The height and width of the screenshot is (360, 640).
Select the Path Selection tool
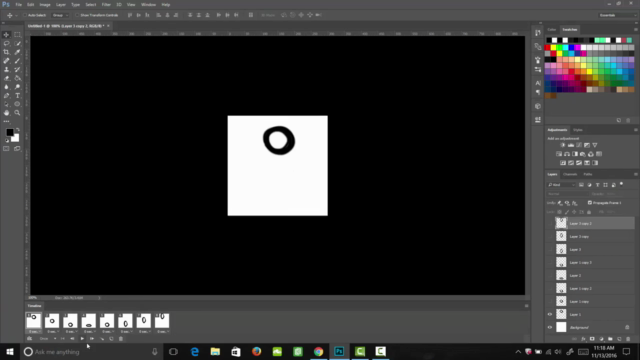click(6, 104)
